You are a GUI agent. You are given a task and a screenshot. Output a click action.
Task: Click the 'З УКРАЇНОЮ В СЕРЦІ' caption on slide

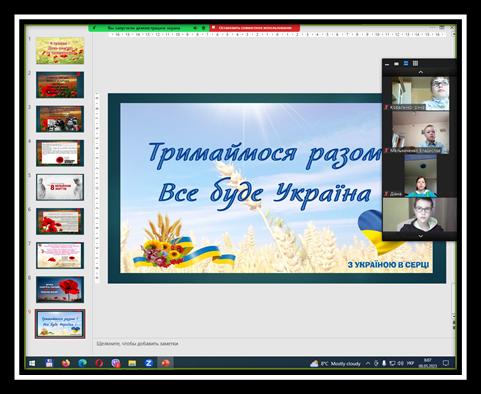(x=388, y=265)
